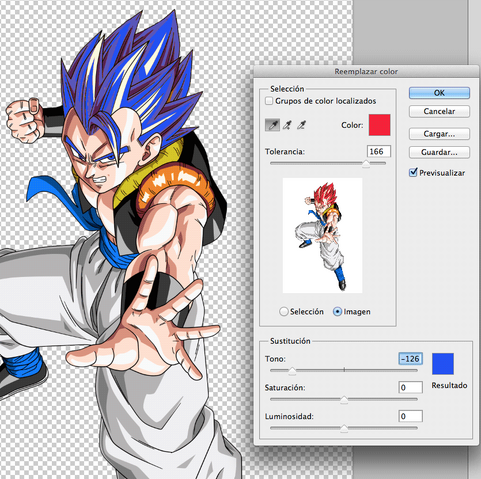
Task: Open the blue Resultado color swatch
Action: coord(443,364)
